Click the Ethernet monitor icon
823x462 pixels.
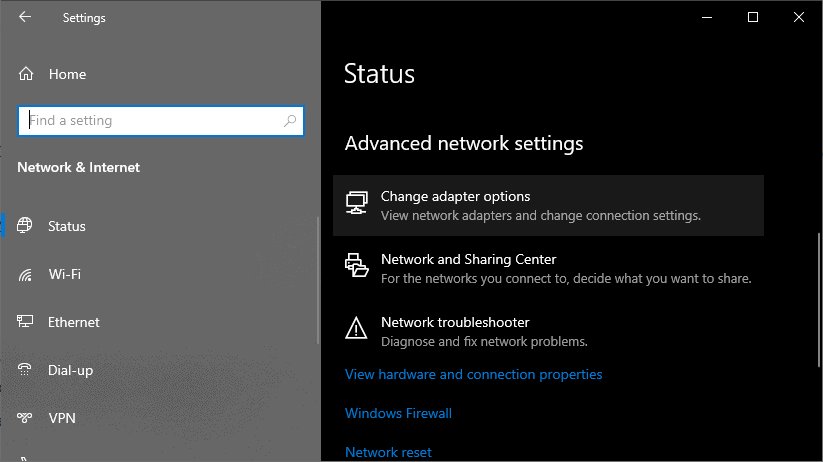coord(26,322)
